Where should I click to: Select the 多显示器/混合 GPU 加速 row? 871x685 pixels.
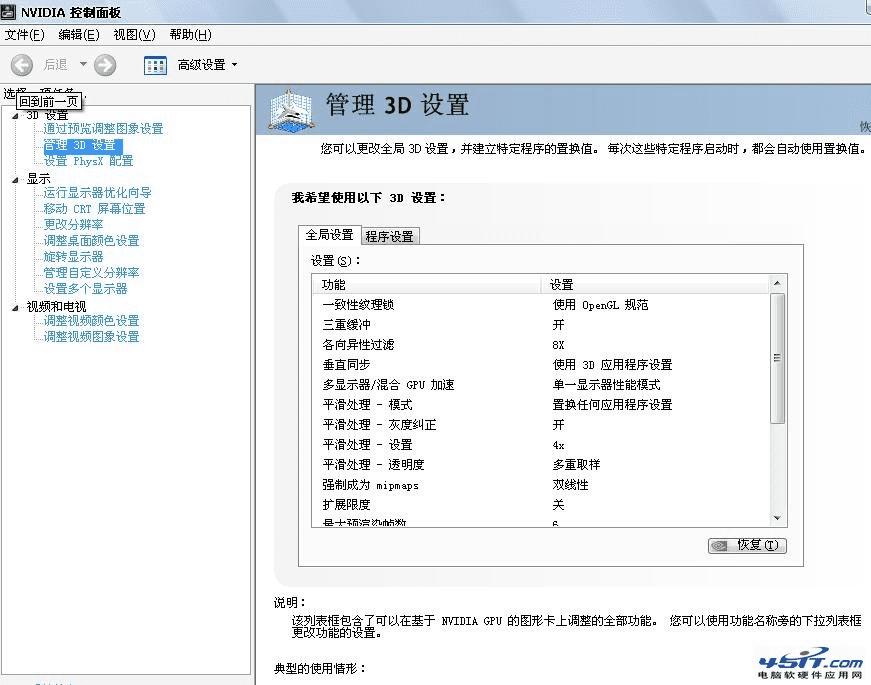click(540, 385)
